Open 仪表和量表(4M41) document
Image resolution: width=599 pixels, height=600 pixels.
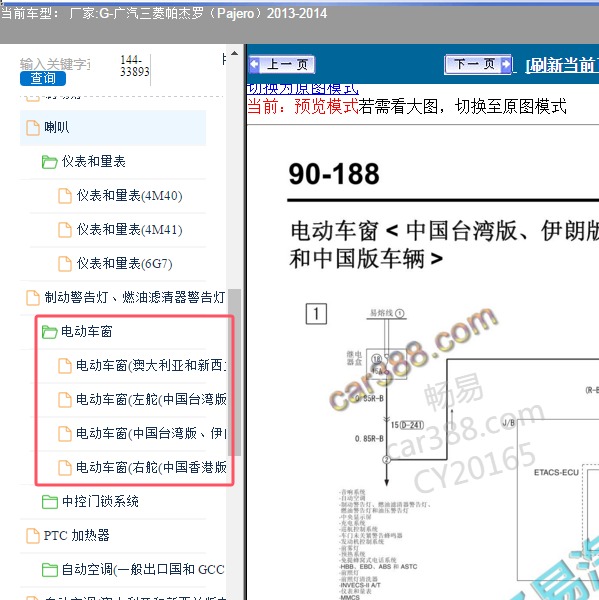[x=129, y=230]
